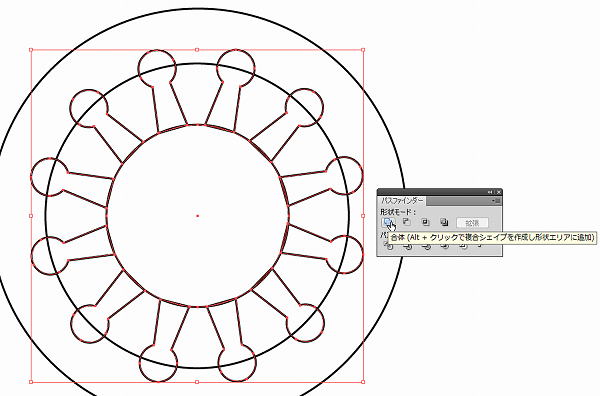Click the Divide pathfinder icon
600x396 pixels.
coord(389,246)
